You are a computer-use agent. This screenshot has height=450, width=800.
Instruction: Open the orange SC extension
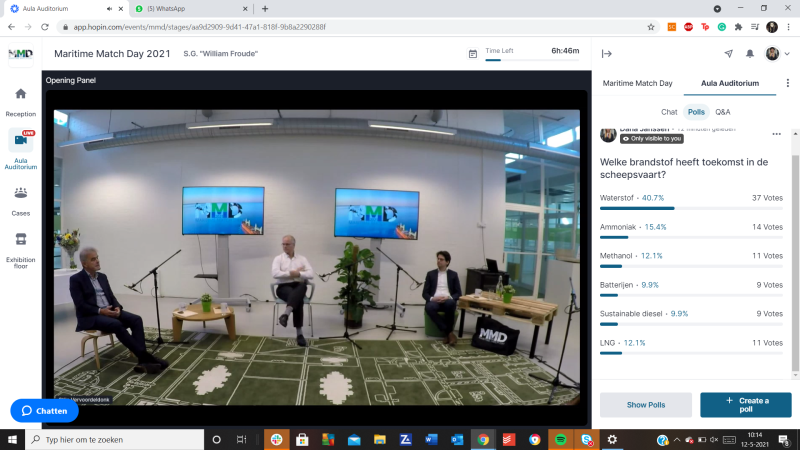(x=672, y=27)
